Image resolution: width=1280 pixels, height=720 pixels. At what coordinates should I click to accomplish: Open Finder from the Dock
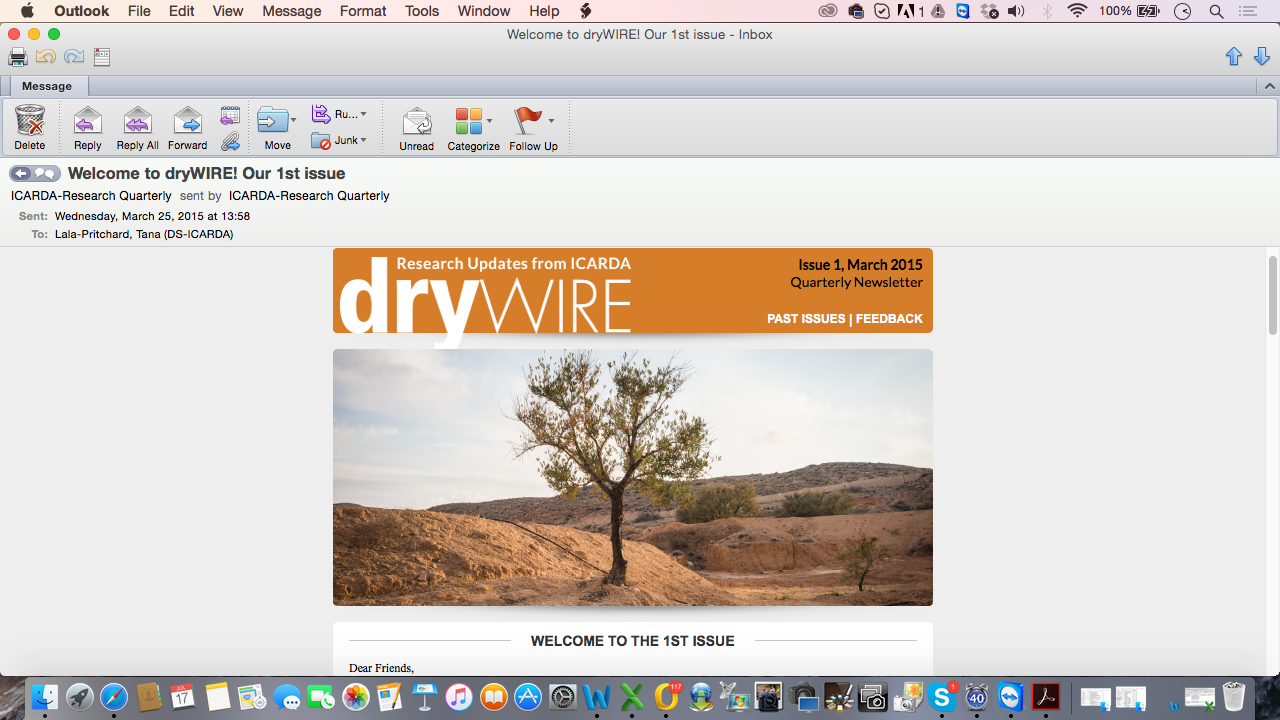click(x=45, y=697)
